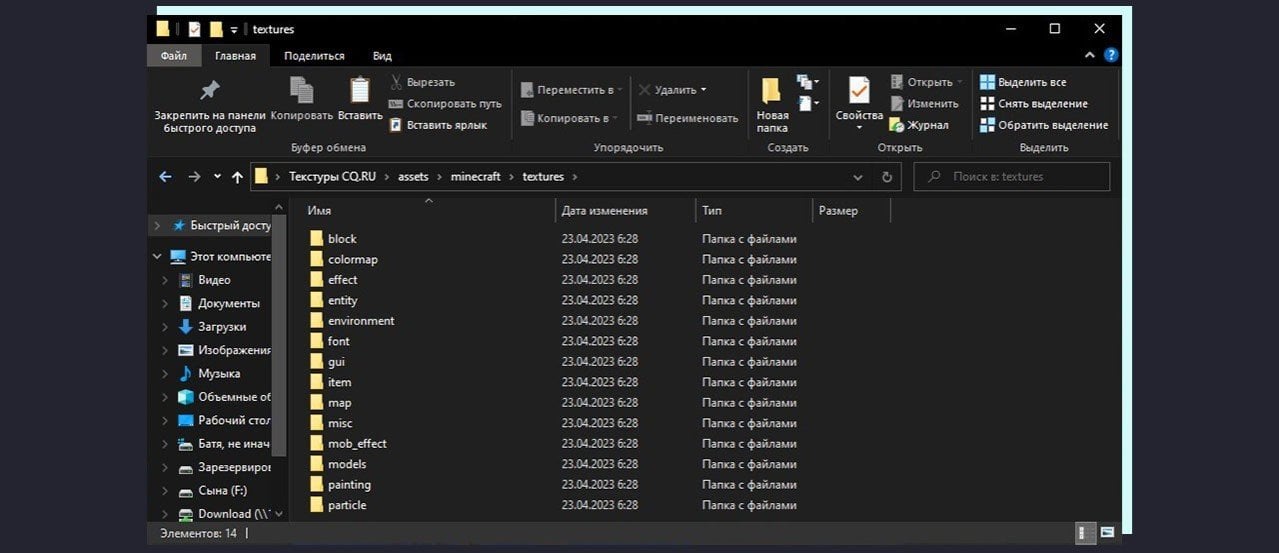Click assets breadcrumb in address bar
Image resolution: width=1279 pixels, height=553 pixels.
click(413, 177)
